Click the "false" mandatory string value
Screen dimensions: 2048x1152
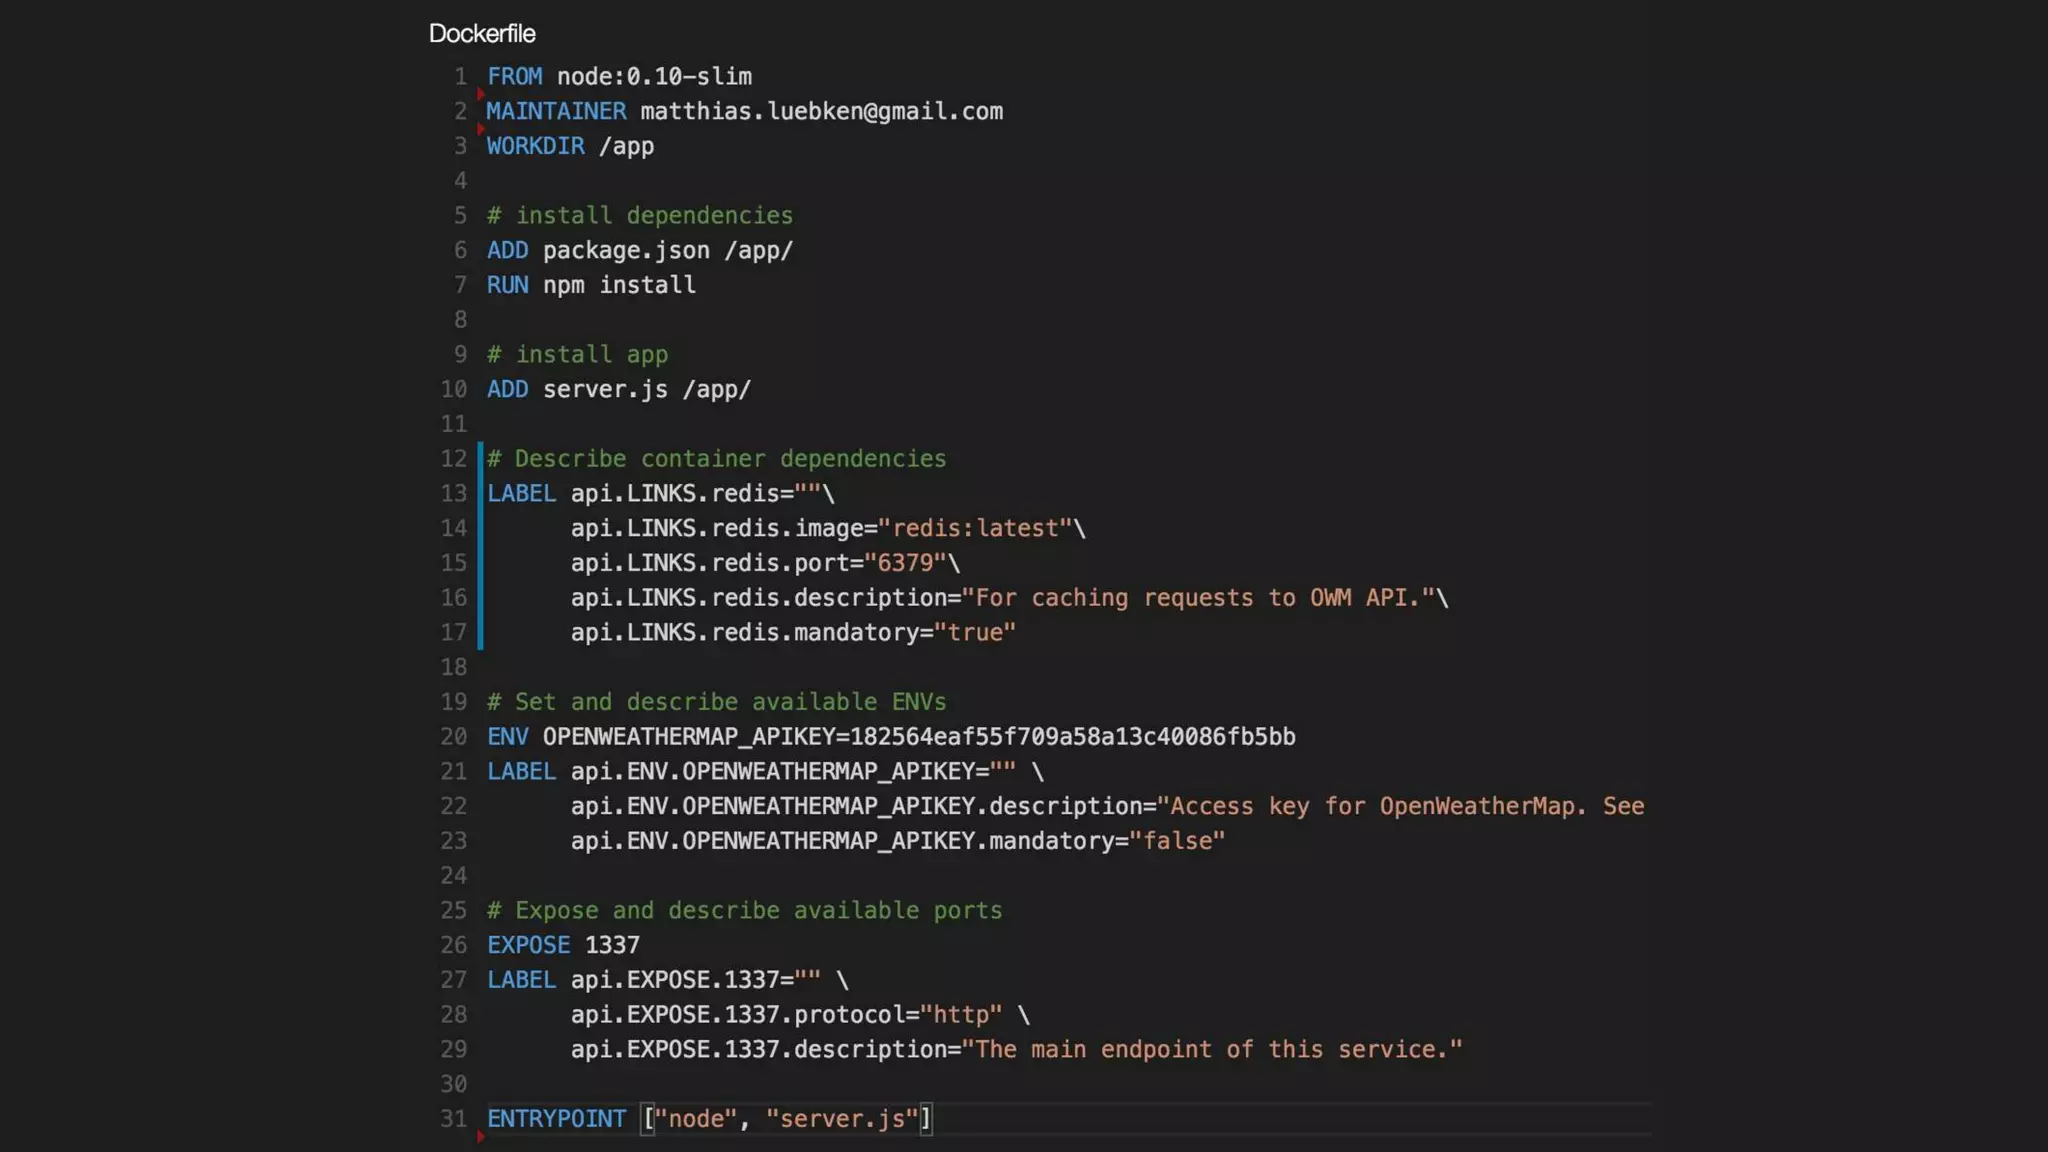[x=1177, y=841]
